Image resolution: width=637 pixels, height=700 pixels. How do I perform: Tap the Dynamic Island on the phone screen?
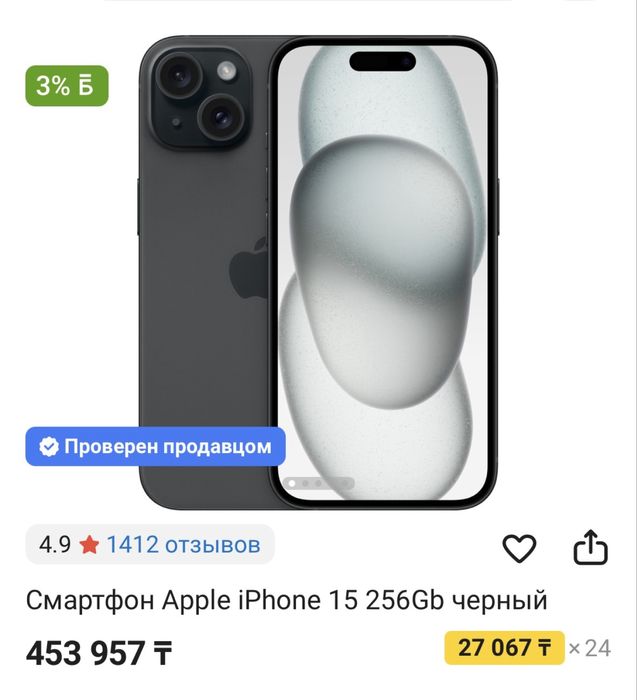(x=383, y=61)
